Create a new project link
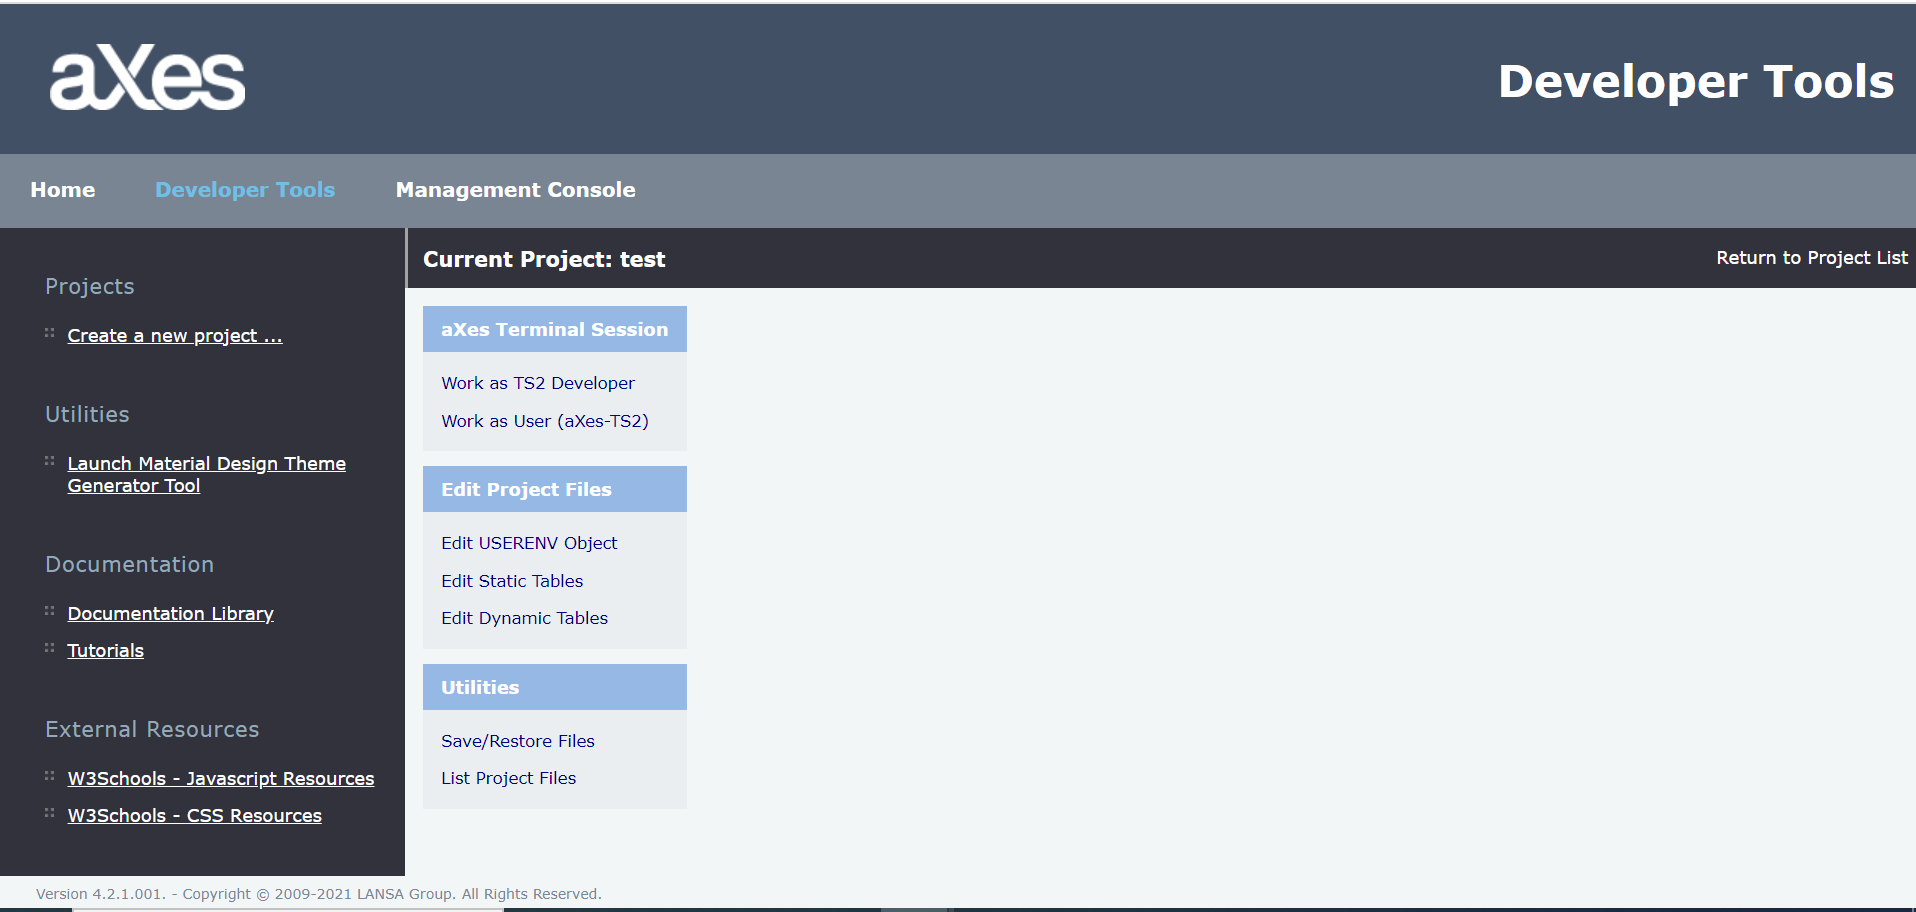 pyautogui.click(x=175, y=336)
